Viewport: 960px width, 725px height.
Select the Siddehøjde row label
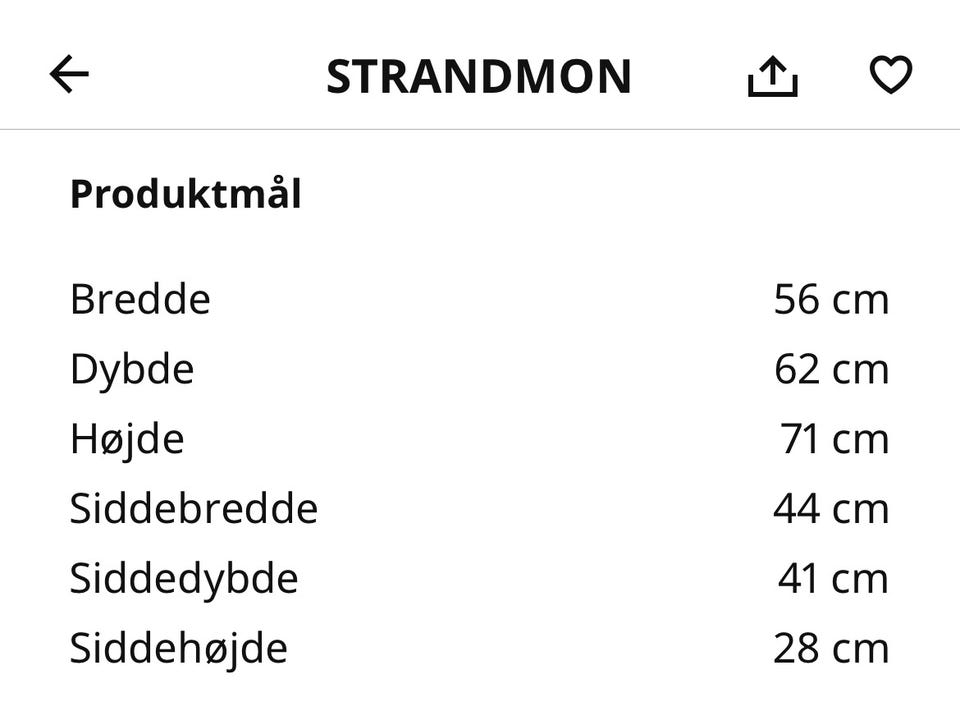[178, 649]
